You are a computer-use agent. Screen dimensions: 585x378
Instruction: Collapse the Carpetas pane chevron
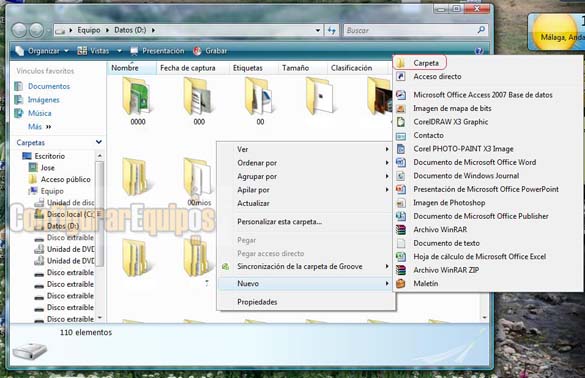[98, 142]
